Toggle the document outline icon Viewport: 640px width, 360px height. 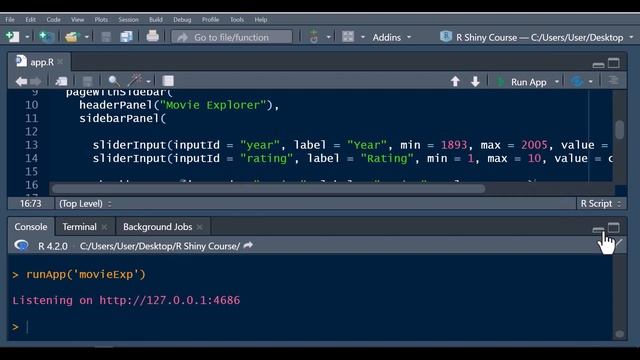tap(613, 81)
